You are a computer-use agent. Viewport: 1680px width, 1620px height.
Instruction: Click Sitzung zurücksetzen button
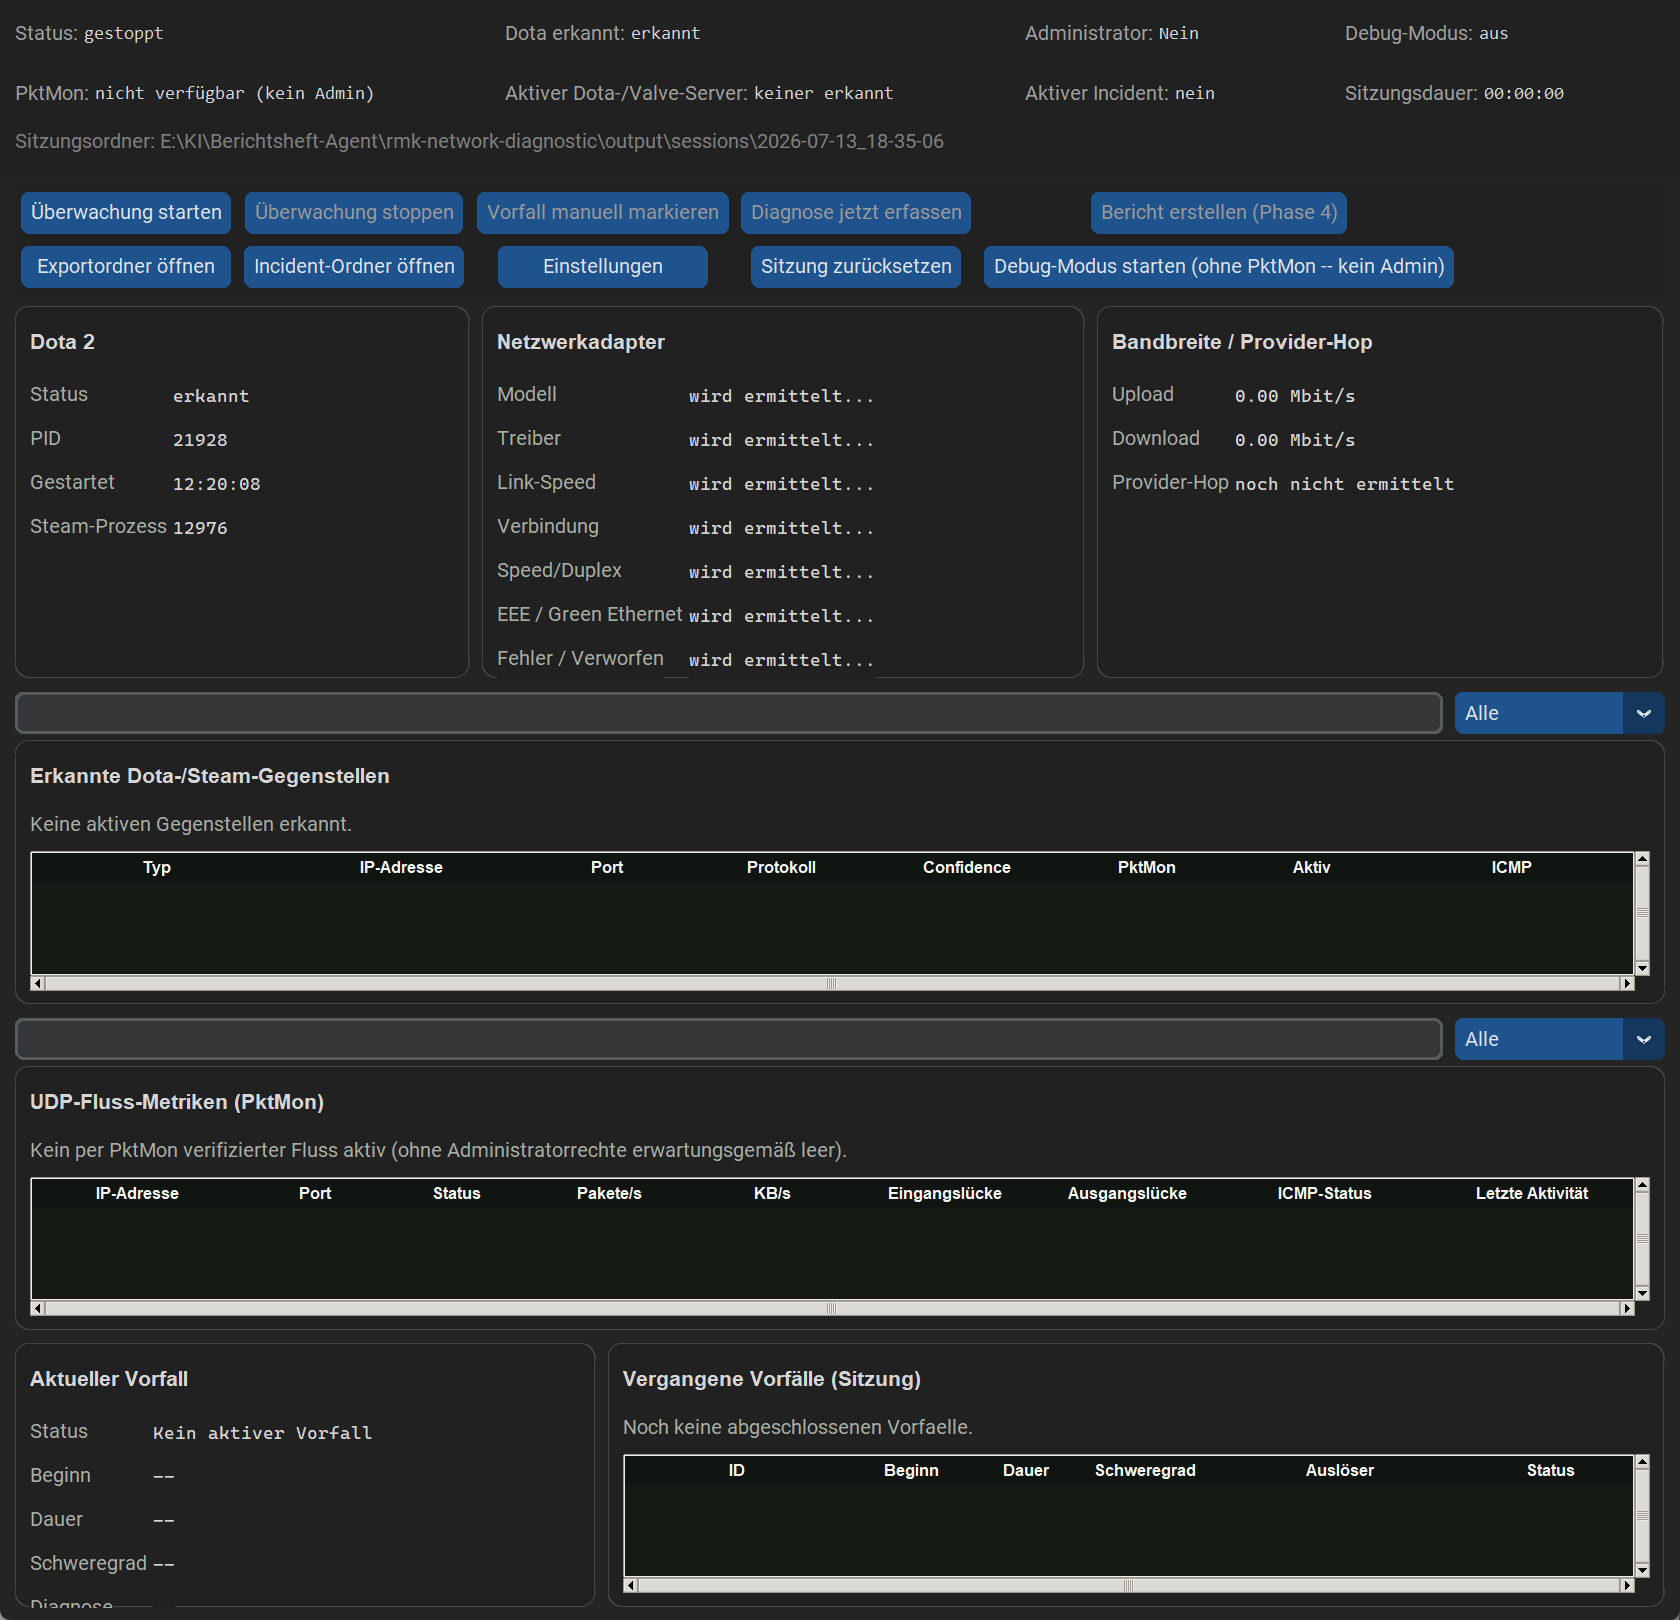point(856,267)
